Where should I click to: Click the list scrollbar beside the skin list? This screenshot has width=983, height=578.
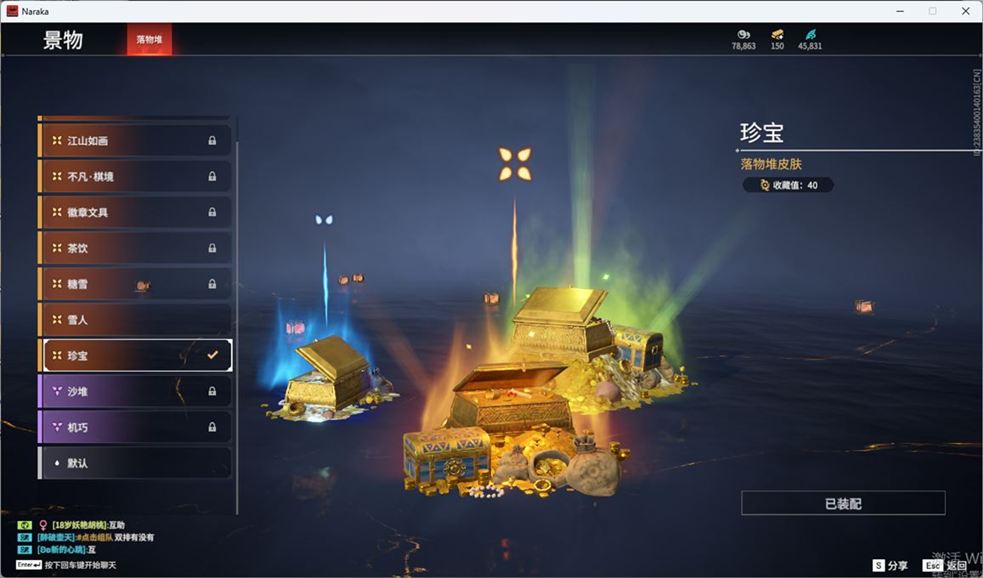[x=237, y=326]
